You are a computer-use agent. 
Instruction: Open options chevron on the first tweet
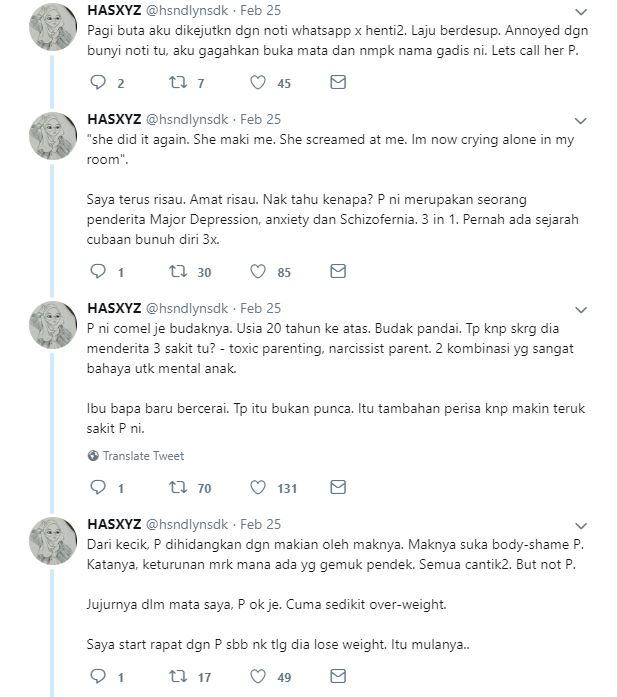(x=581, y=12)
